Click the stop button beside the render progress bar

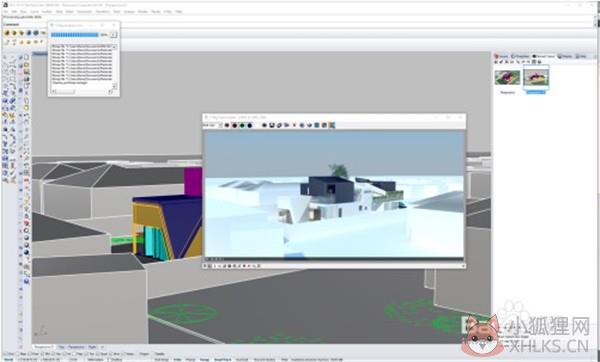[113, 35]
